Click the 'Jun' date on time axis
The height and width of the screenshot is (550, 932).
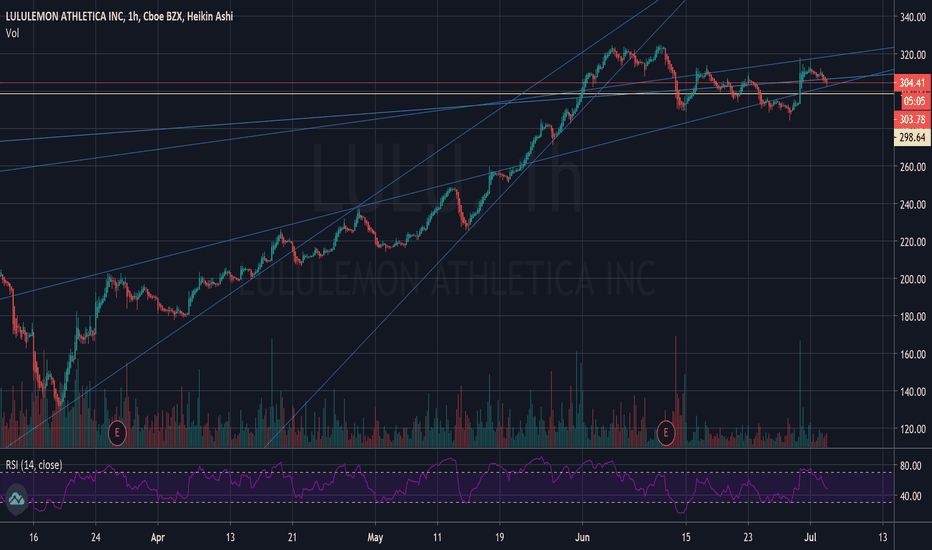tap(582, 538)
